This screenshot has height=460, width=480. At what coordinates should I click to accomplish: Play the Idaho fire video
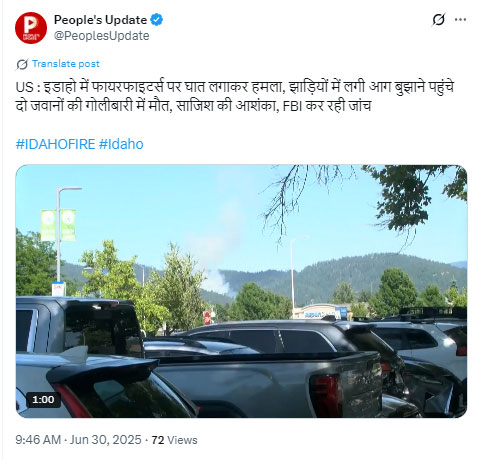click(241, 291)
